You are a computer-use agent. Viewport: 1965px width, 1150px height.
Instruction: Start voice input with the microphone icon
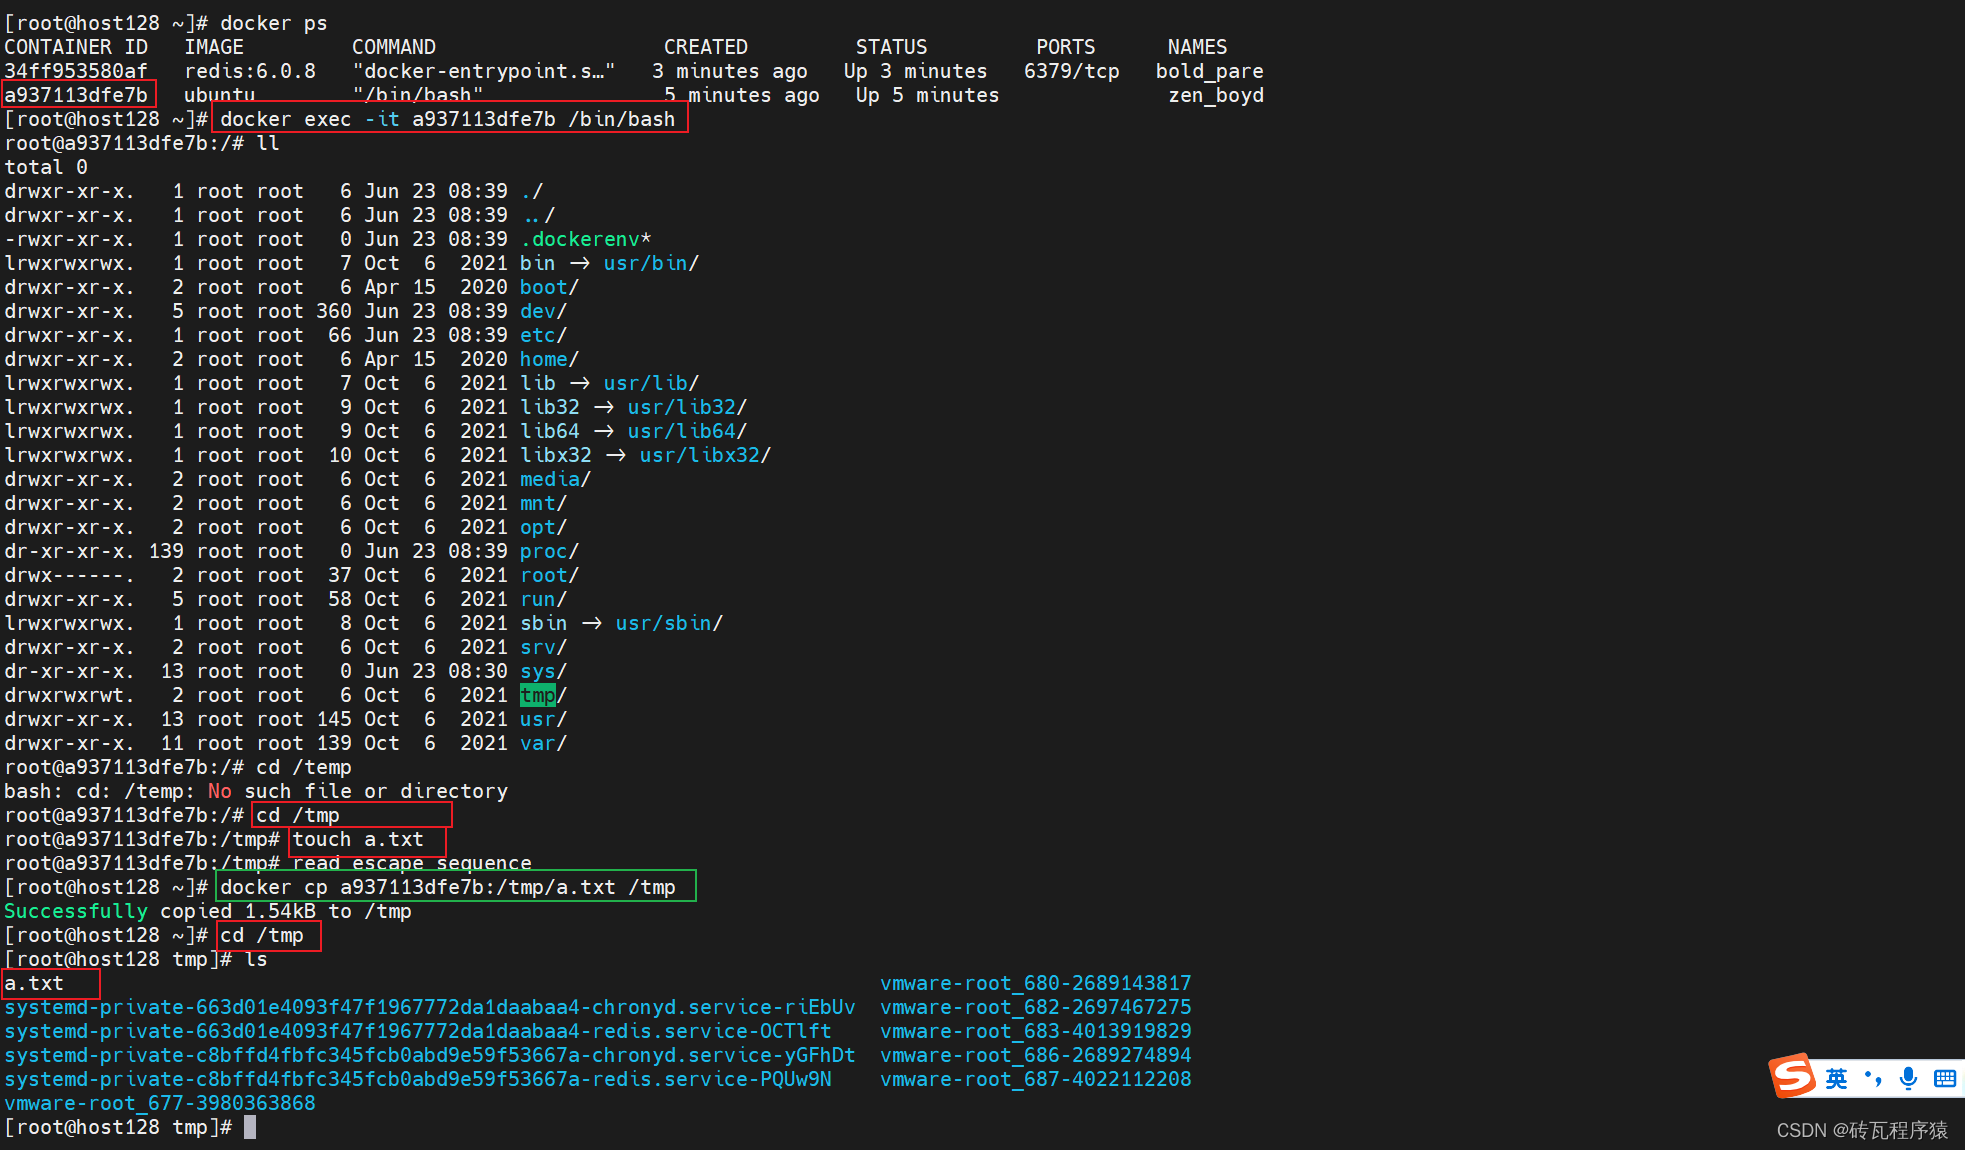tap(1908, 1078)
